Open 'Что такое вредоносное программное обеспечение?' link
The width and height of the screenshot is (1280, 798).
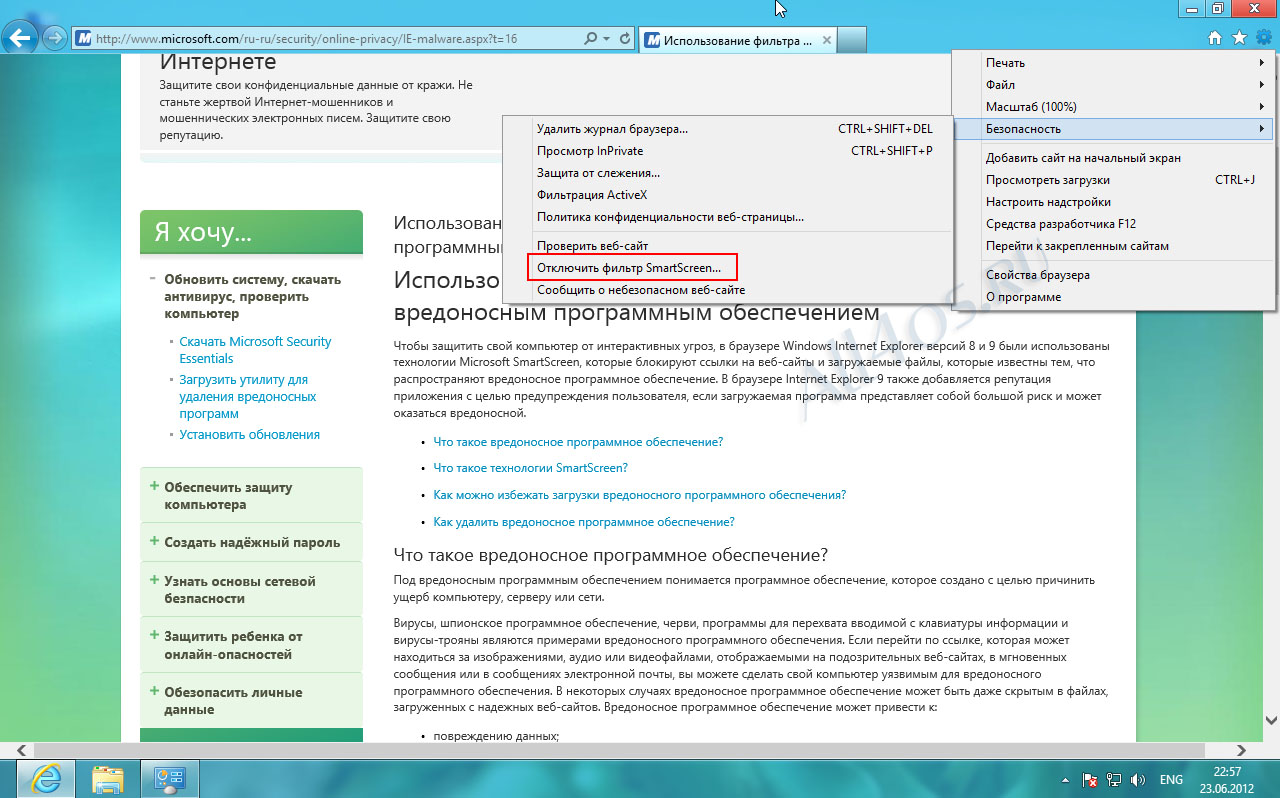(578, 441)
